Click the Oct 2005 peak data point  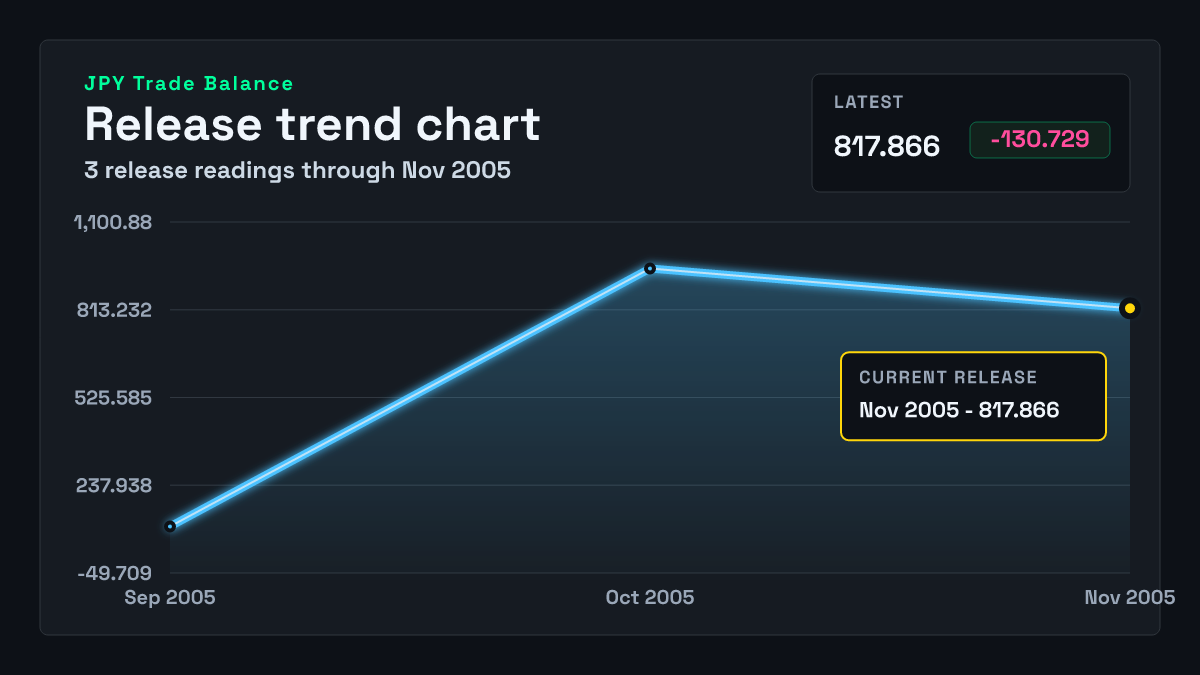tap(650, 268)
